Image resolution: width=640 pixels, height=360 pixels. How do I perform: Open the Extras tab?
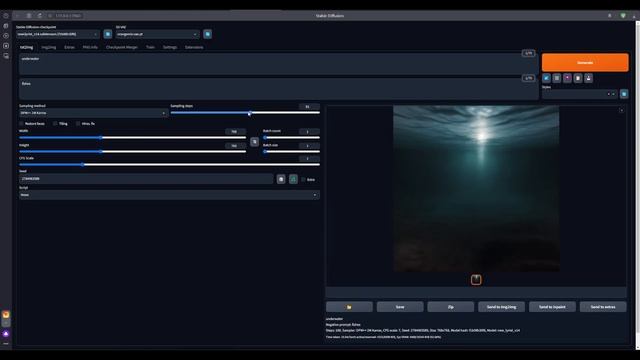[x=69, y=47]
